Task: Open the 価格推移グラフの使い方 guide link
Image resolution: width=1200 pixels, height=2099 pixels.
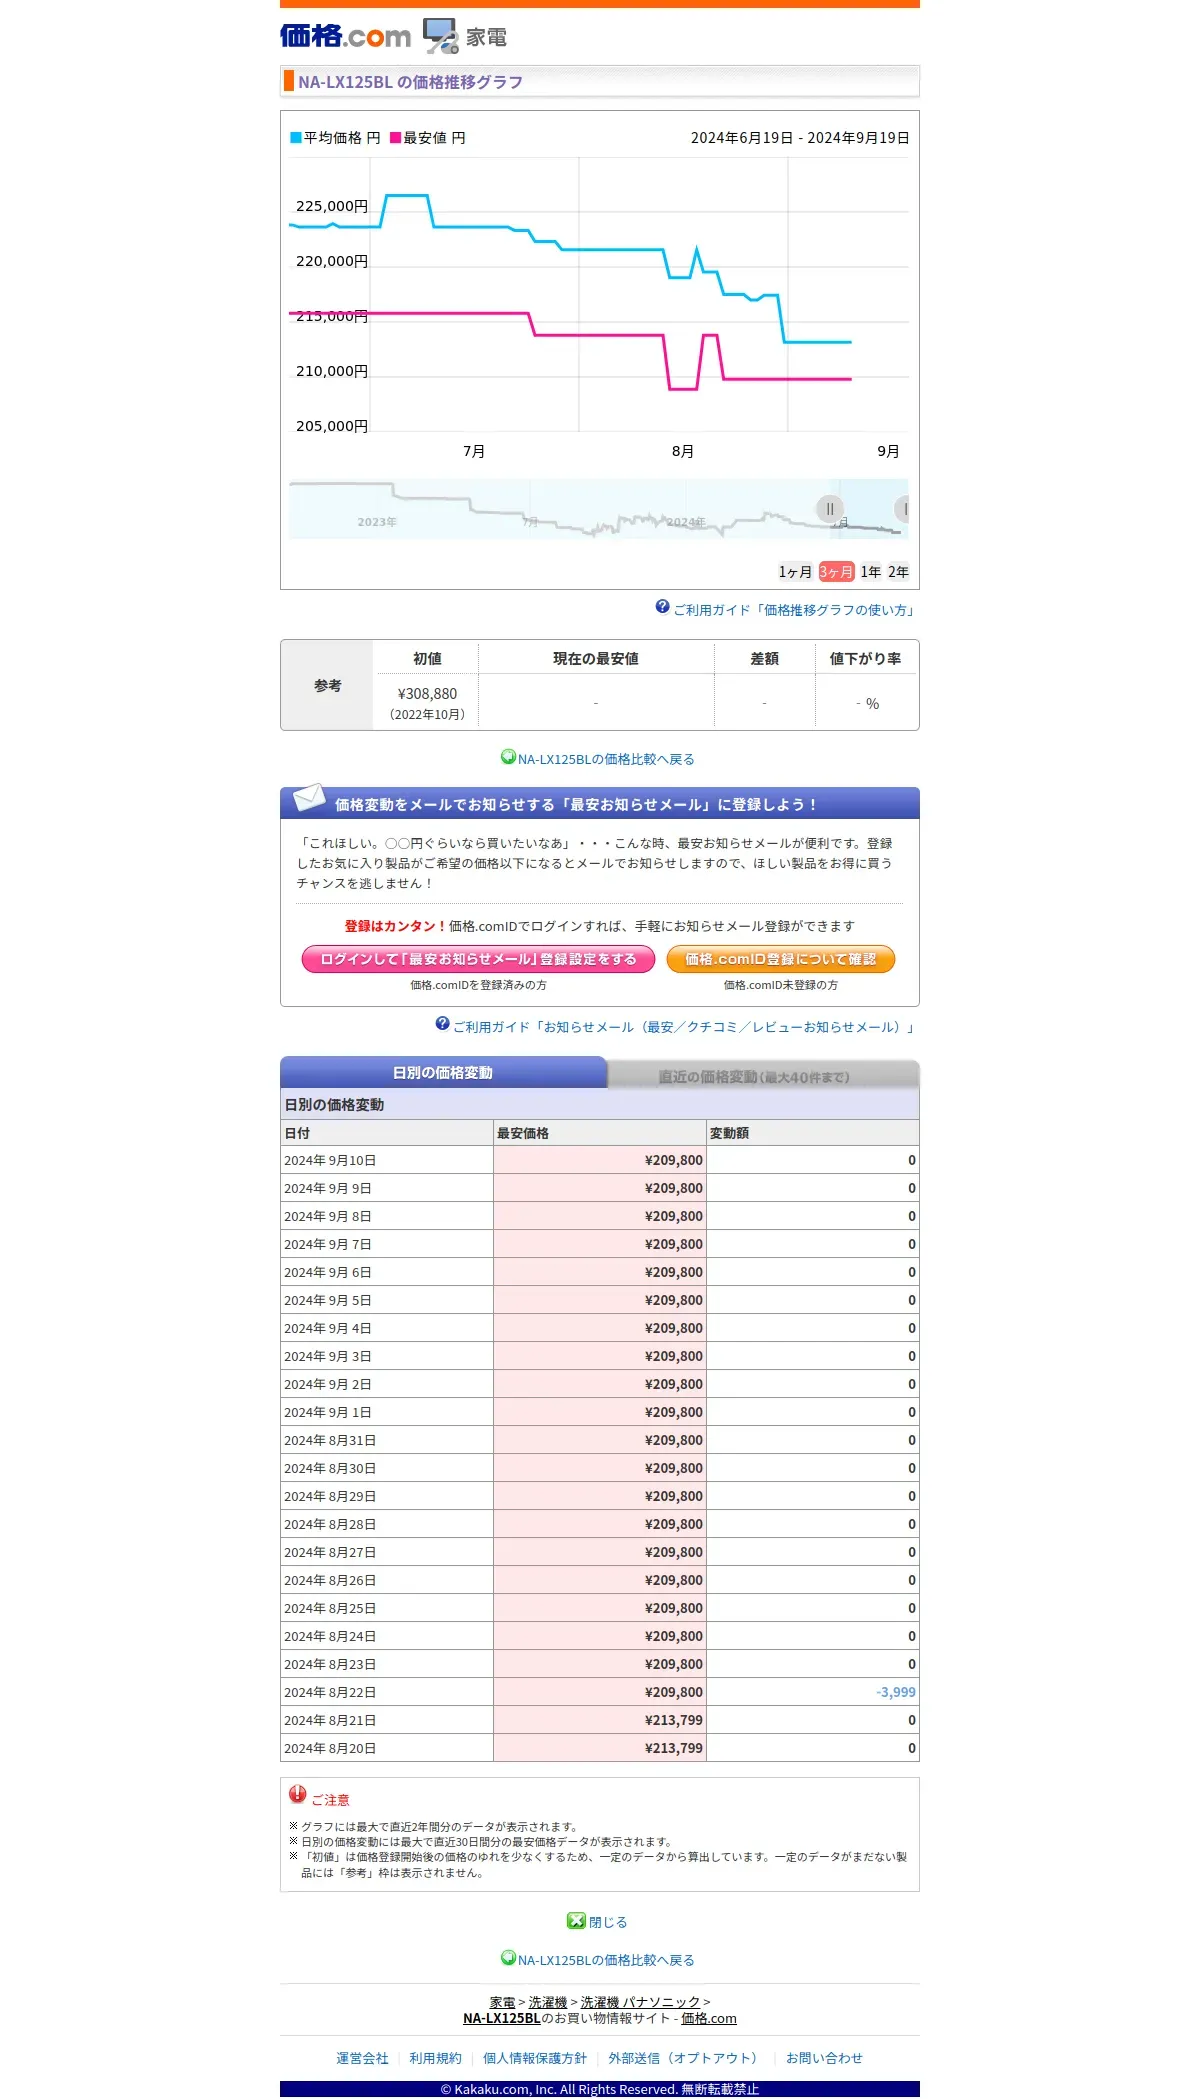Action: pyautogui.click(x=796, y=610)
